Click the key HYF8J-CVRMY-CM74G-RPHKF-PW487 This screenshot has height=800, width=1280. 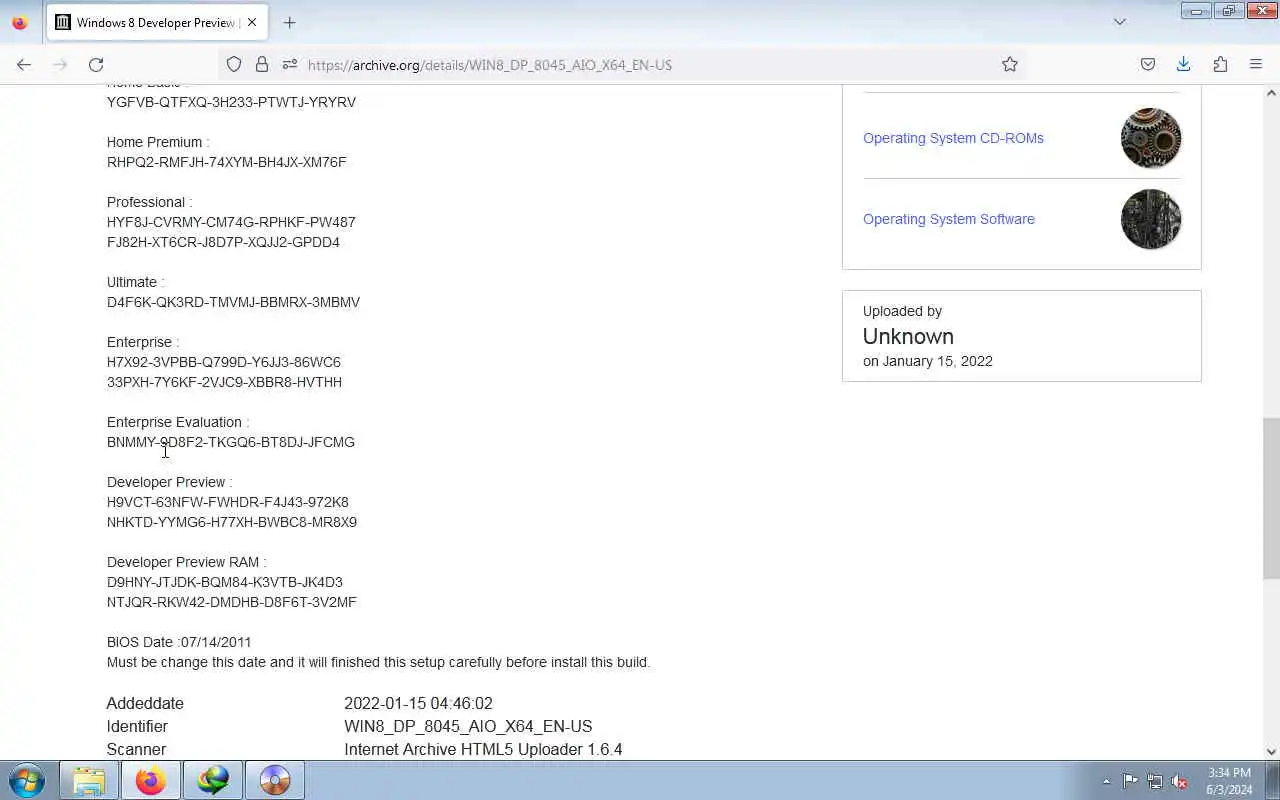(x=231, y=222)
